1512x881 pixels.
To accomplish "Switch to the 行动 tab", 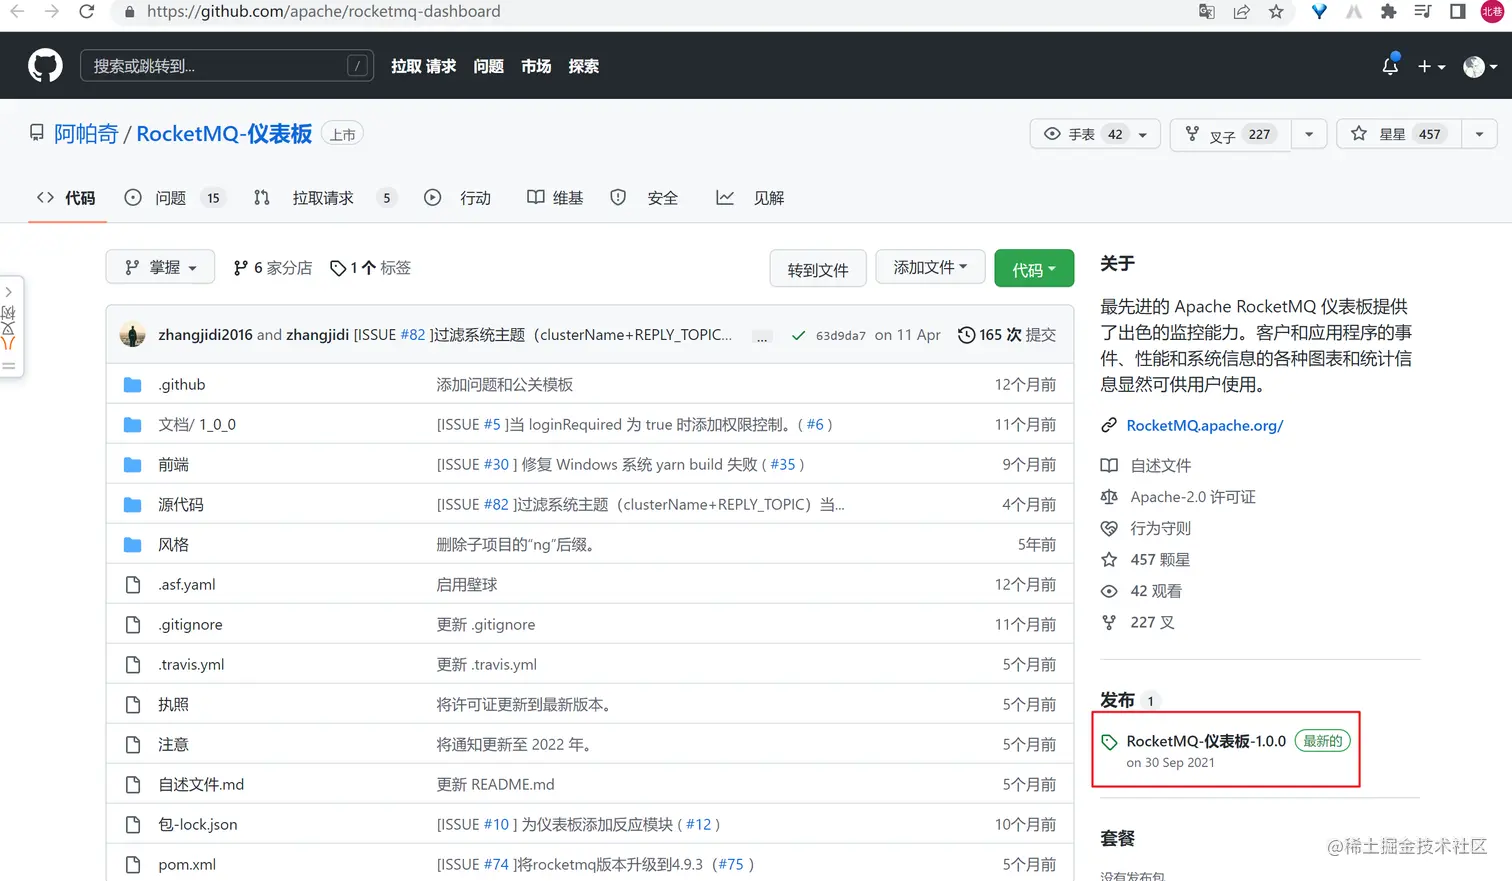I will (x=458, y=198).
